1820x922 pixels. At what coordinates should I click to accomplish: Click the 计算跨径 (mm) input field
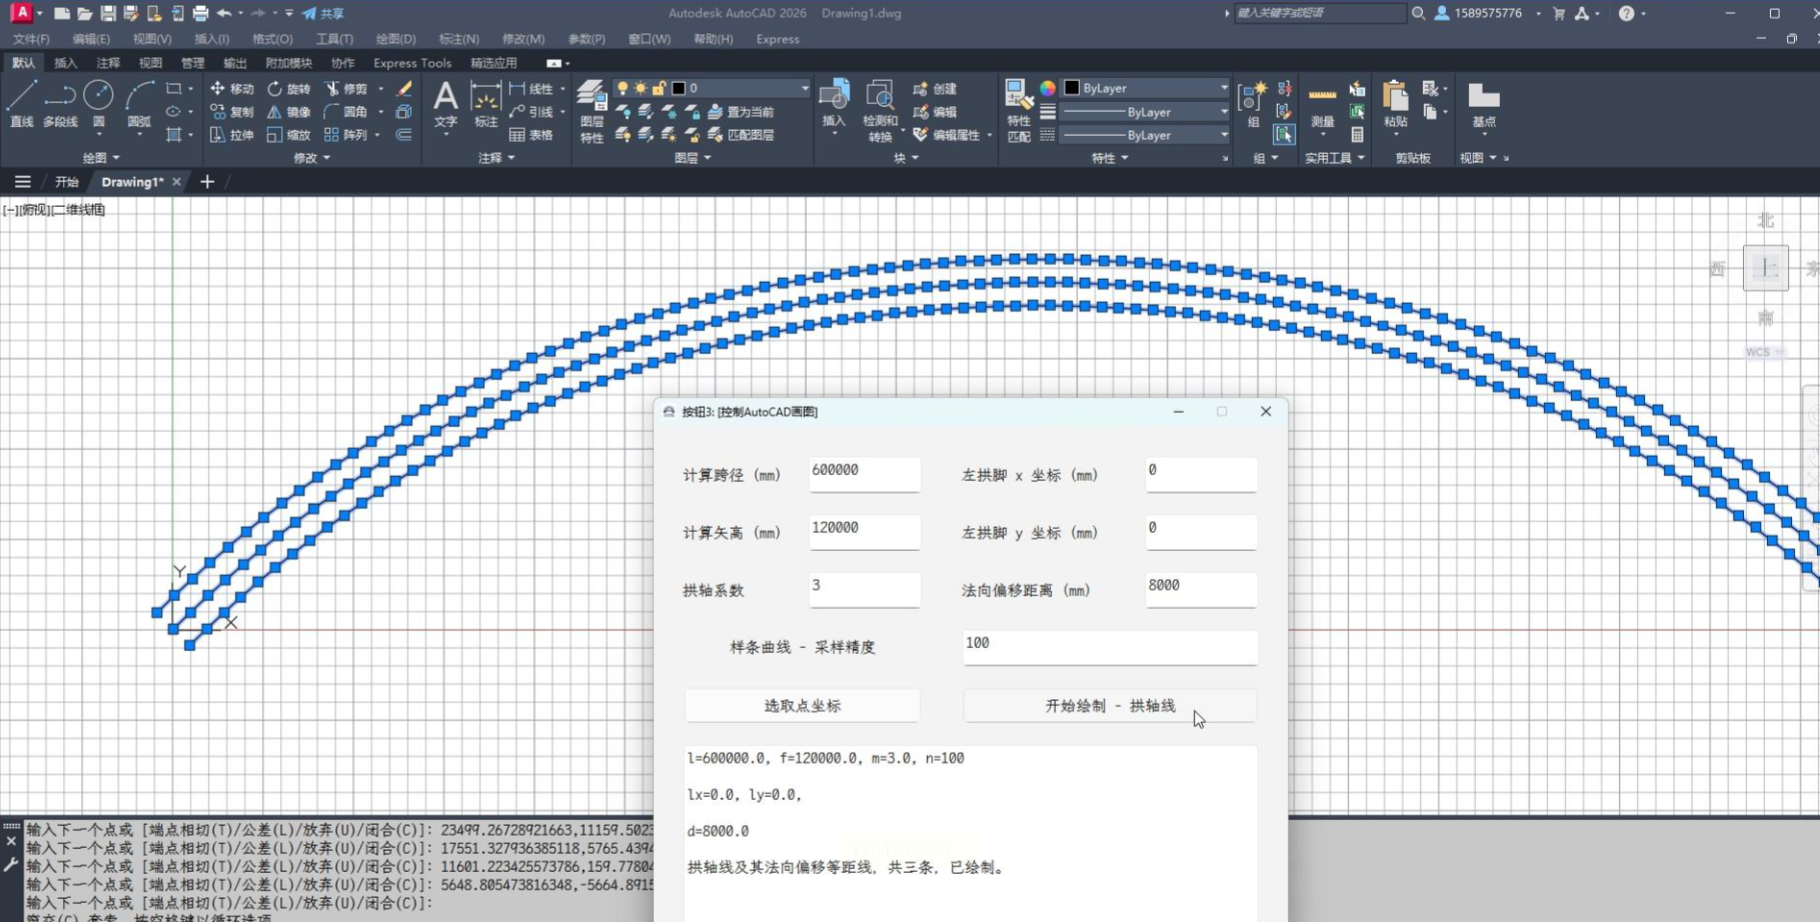pos(864,474)
